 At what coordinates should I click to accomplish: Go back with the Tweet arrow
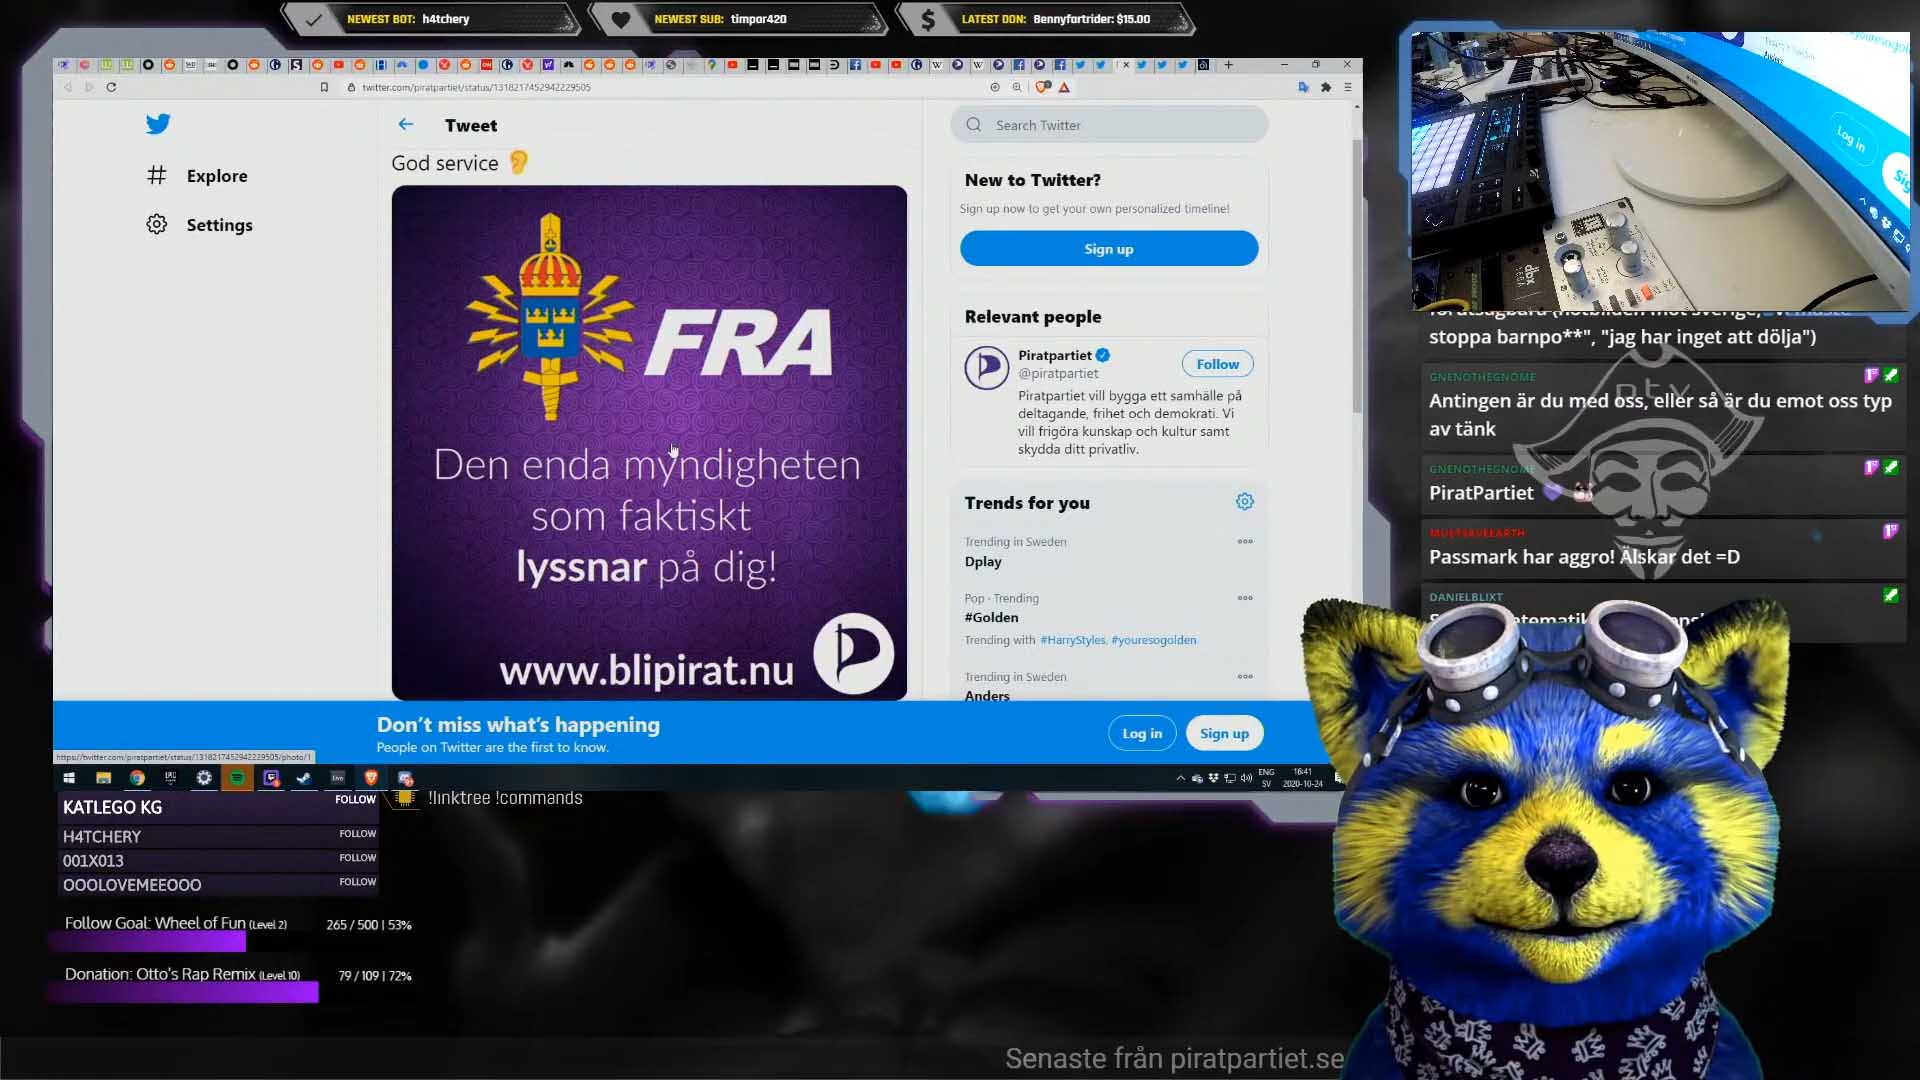(406, 125)
